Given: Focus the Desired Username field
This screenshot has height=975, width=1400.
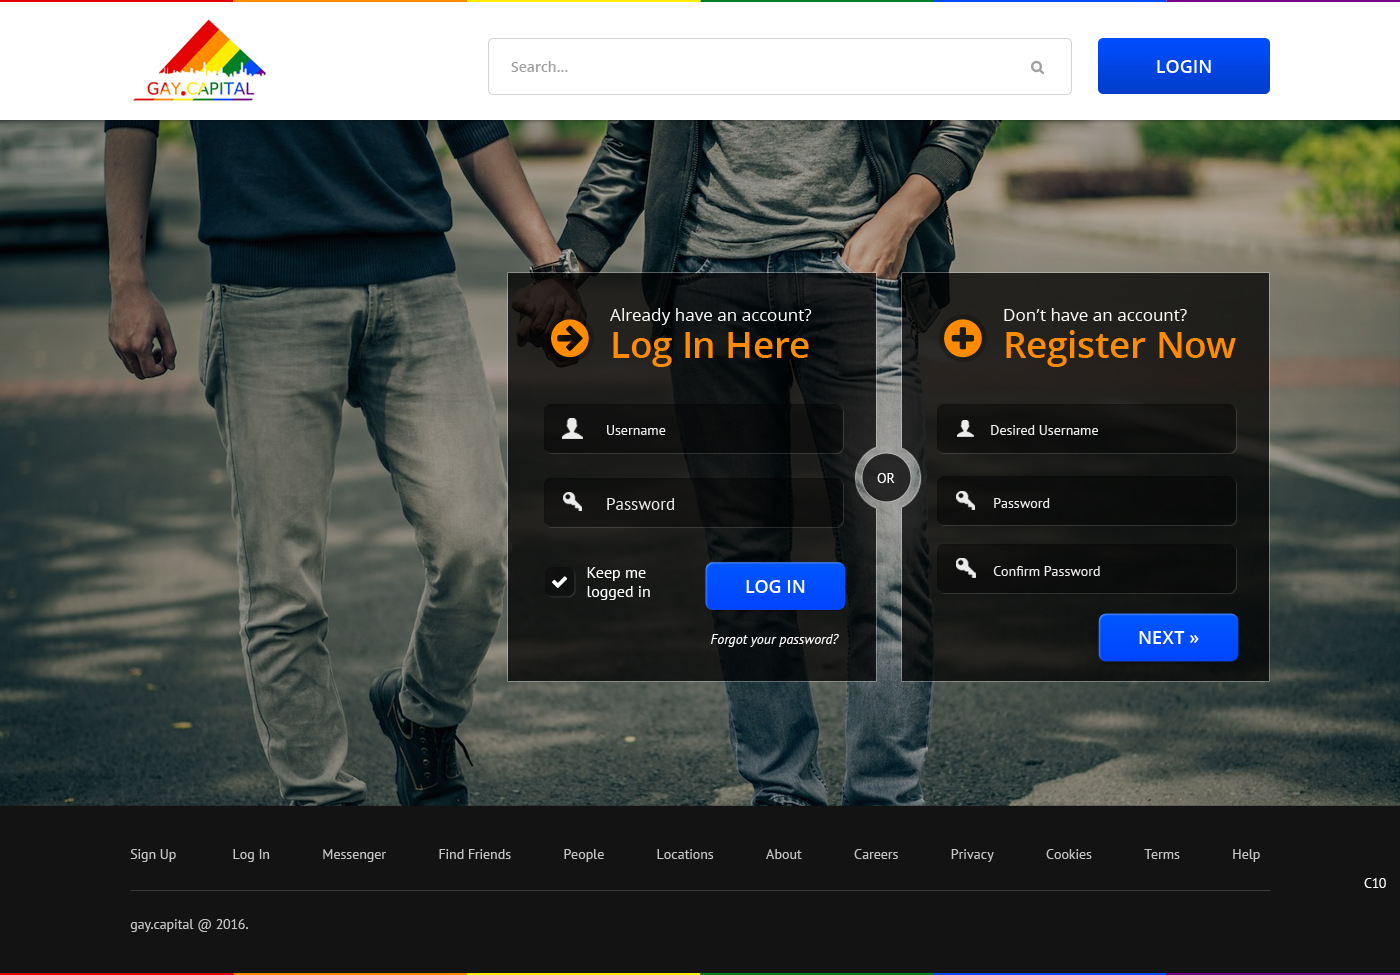Looking at the screenshot, I should [x=1087, y=429].
